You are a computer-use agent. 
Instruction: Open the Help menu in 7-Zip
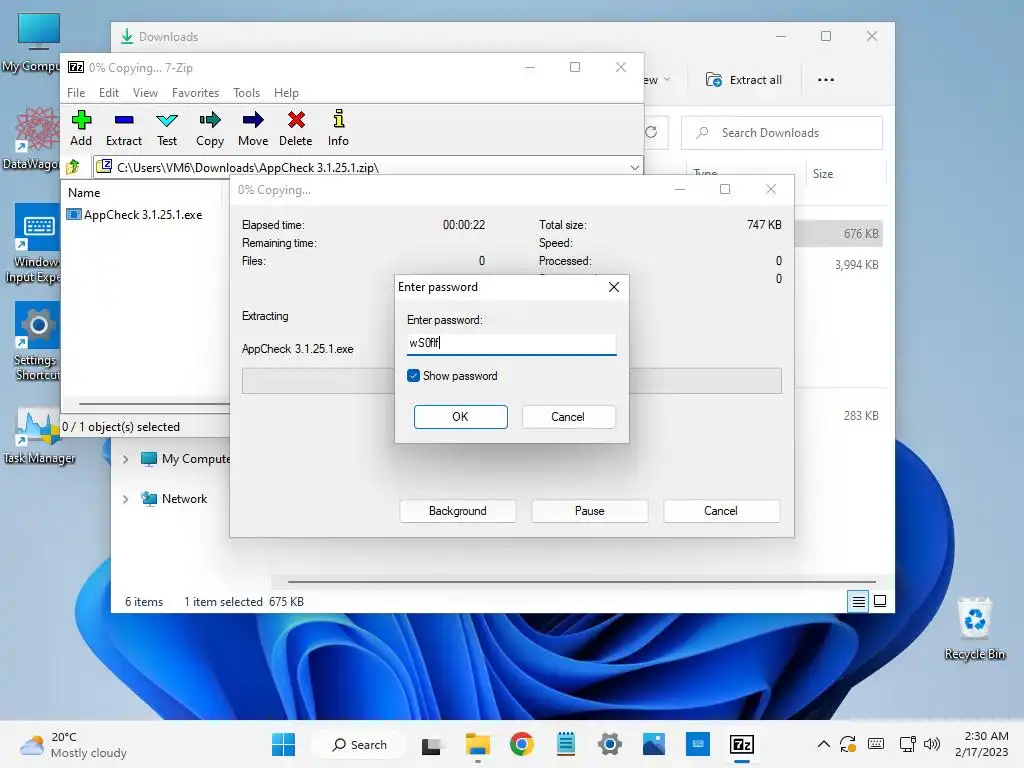coord(286,93)
